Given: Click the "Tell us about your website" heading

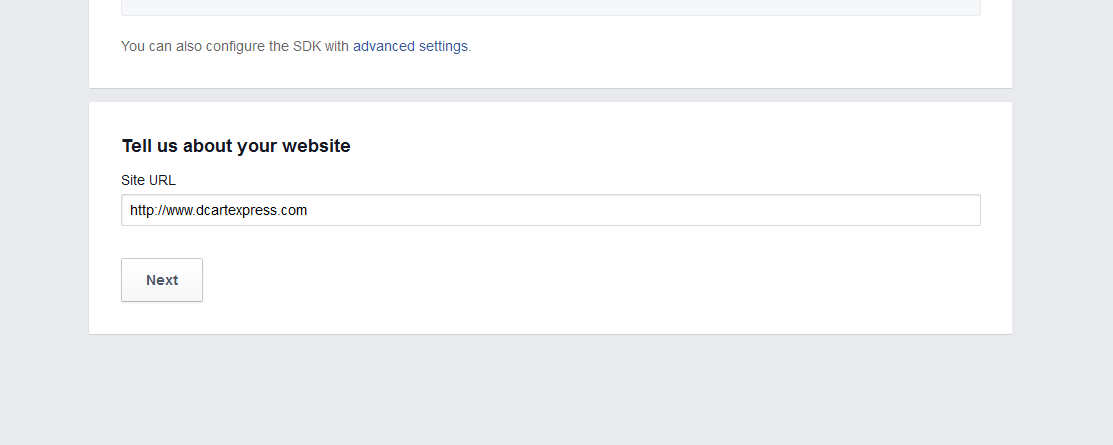Looking at the screenshot, I should (236, 146).
